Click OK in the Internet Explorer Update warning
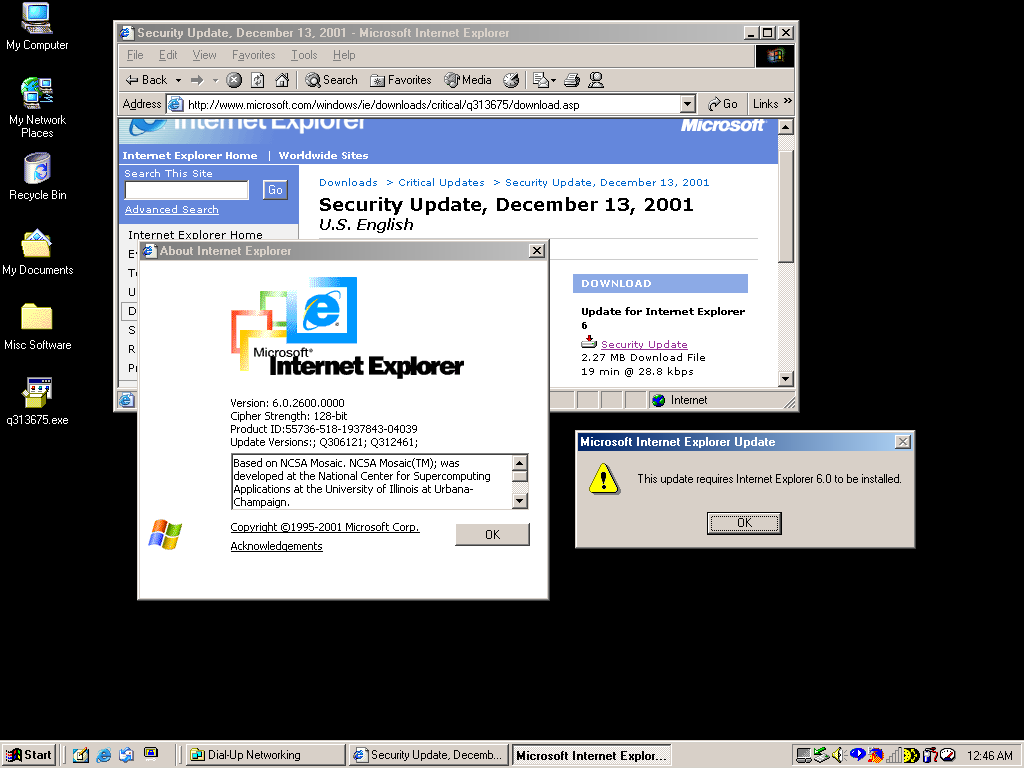 click(x=744, y=522)
